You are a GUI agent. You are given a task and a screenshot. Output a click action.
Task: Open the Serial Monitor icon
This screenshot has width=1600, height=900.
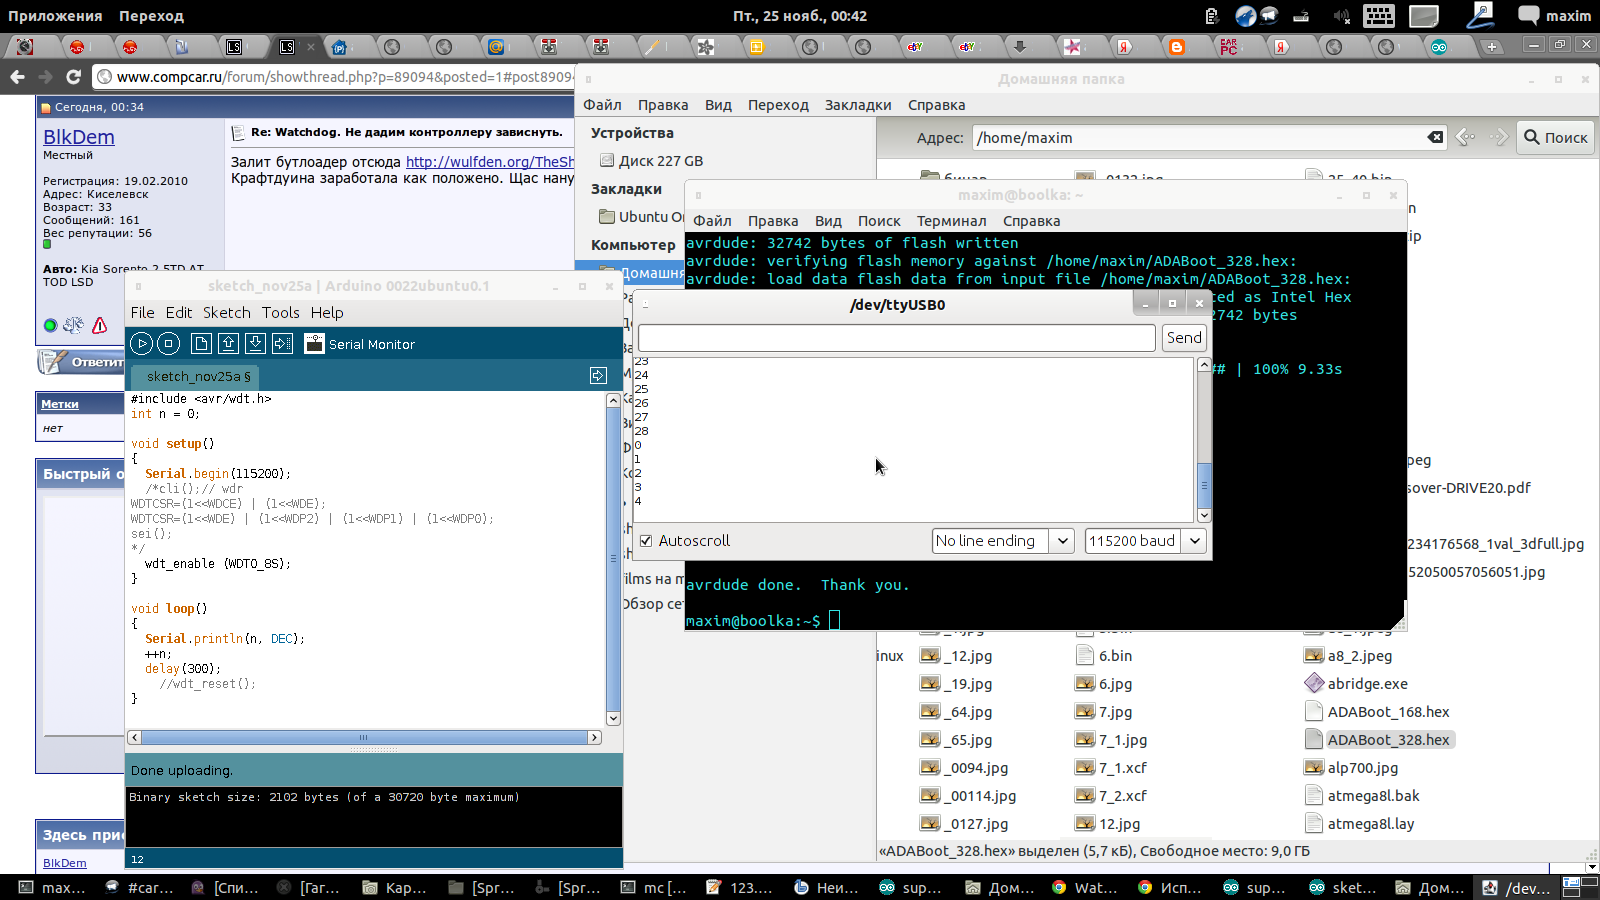tap(314, 344)
